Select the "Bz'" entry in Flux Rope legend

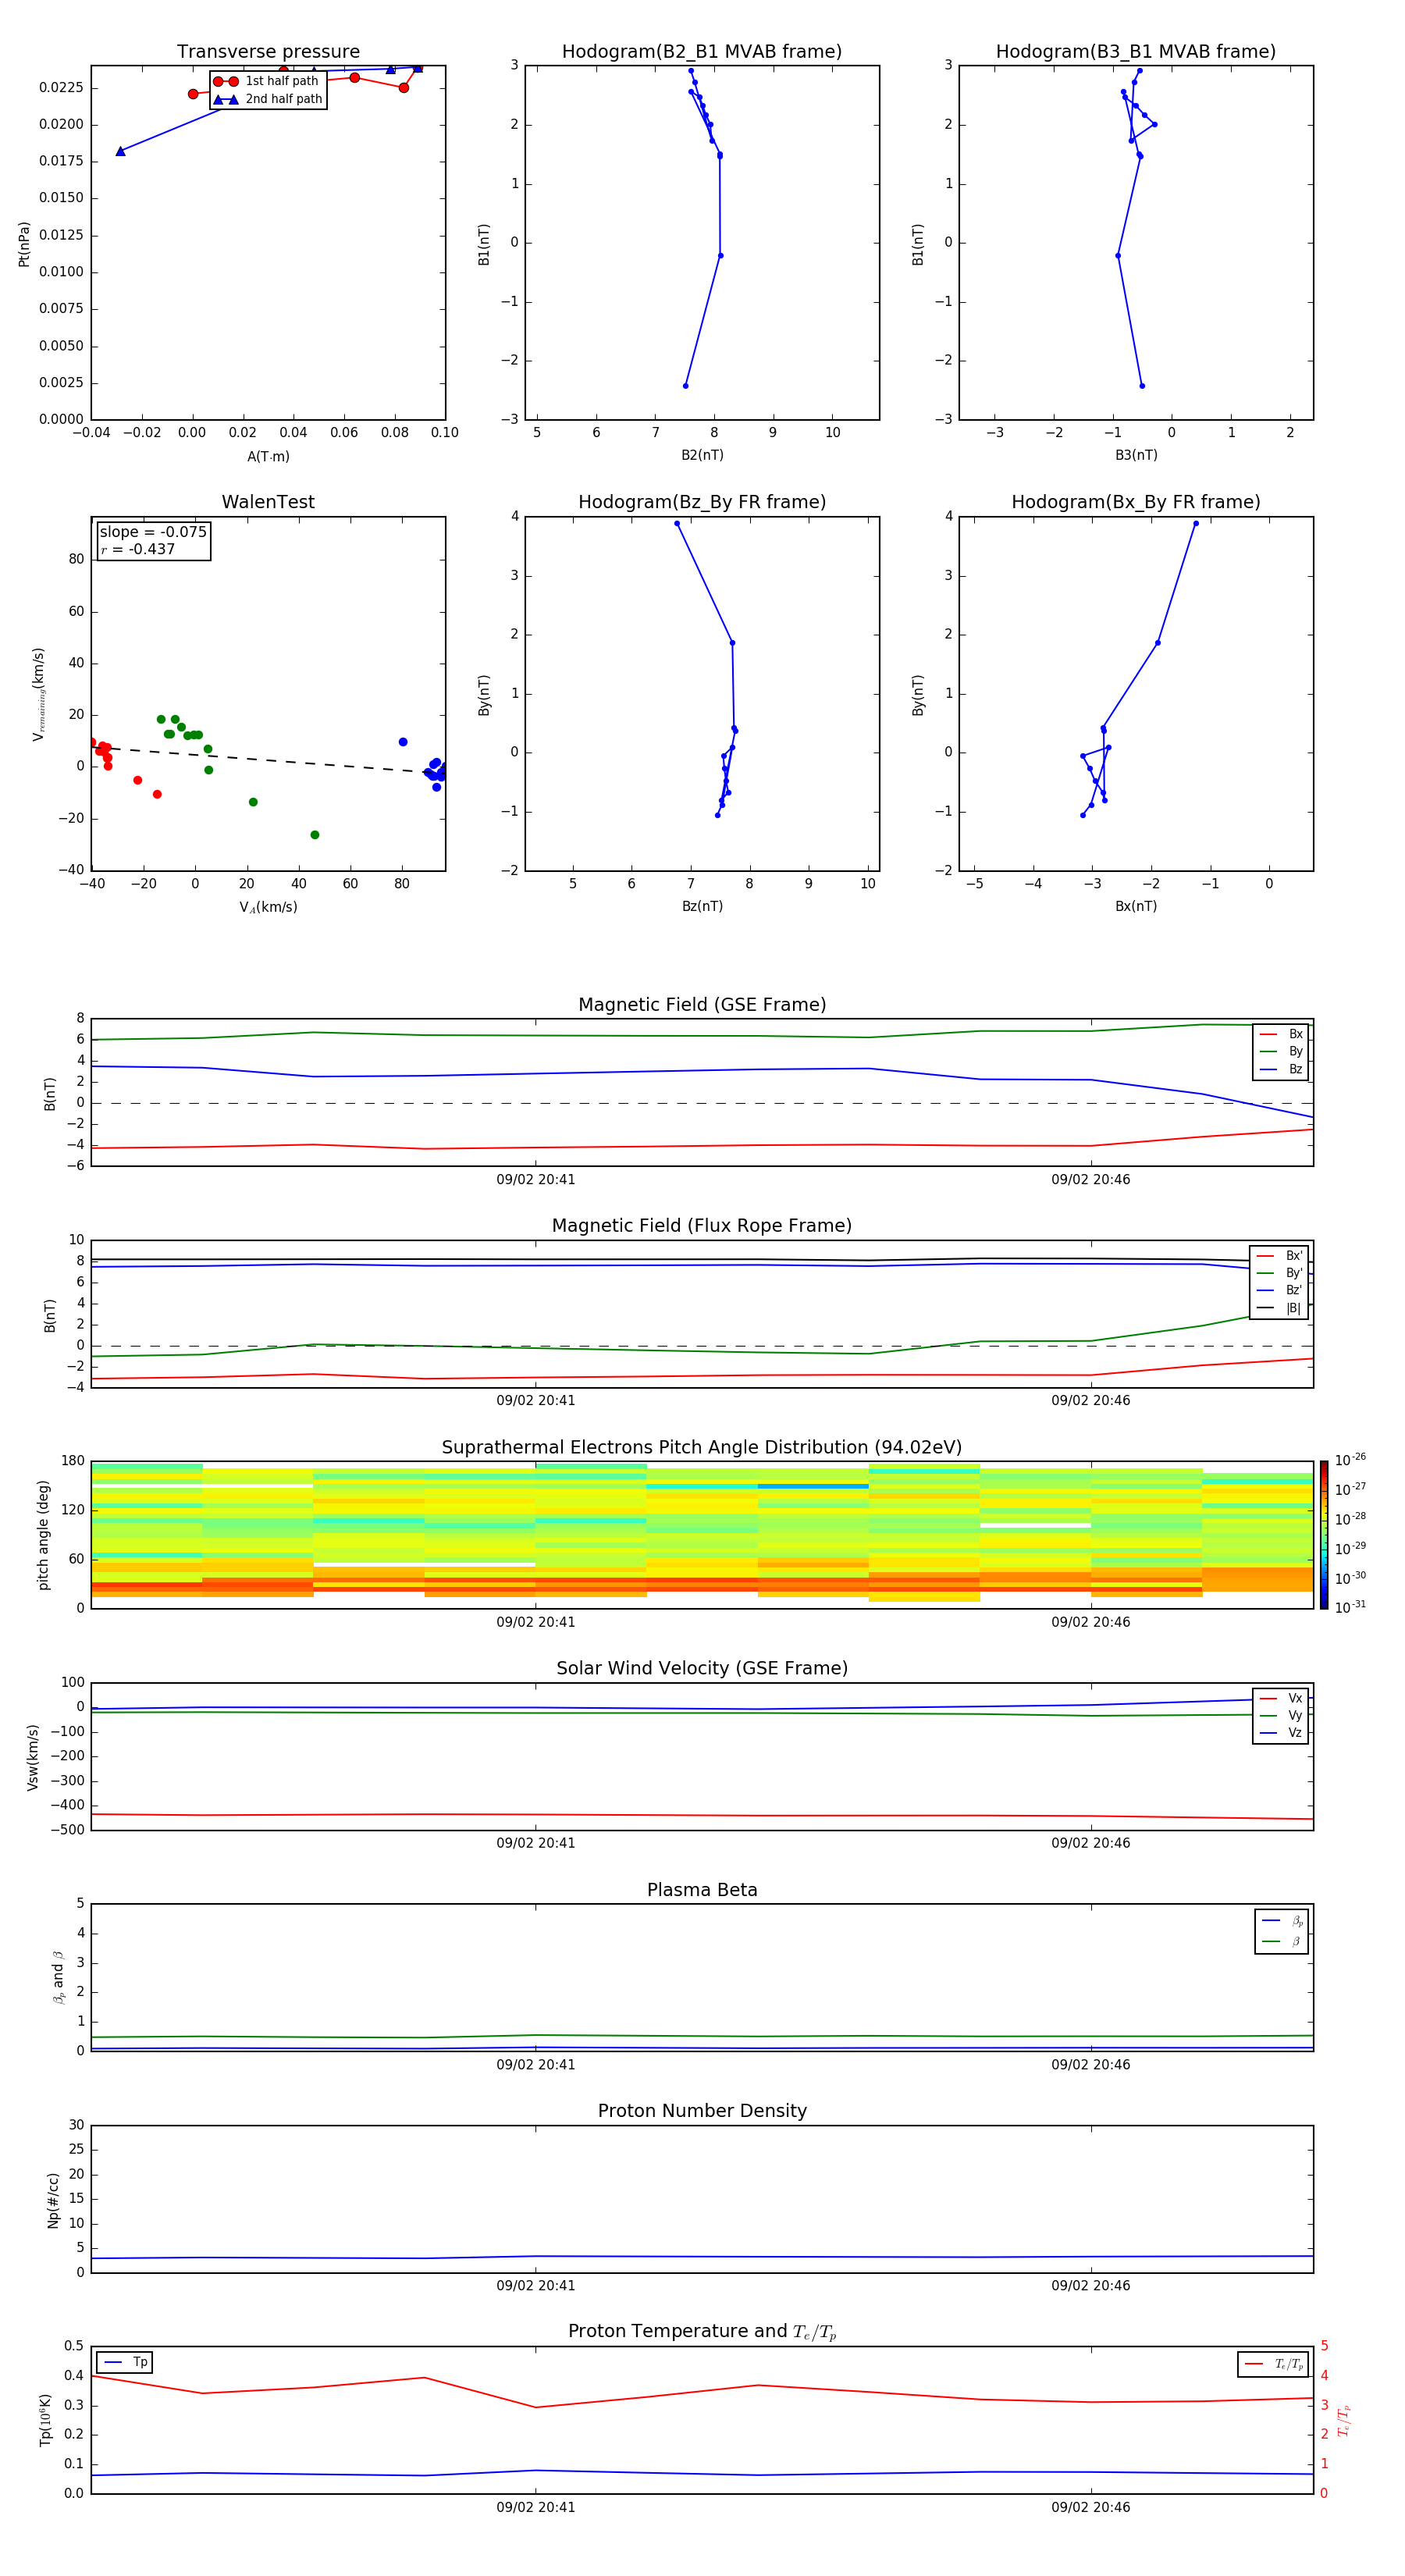(x=1279, y=1290)
